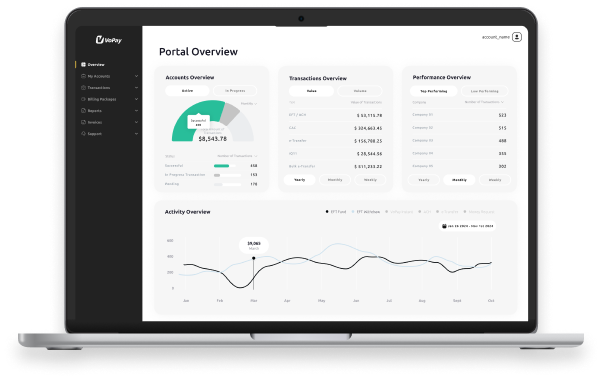Click the Bulk e-Transfer row label

click(302, 166)
